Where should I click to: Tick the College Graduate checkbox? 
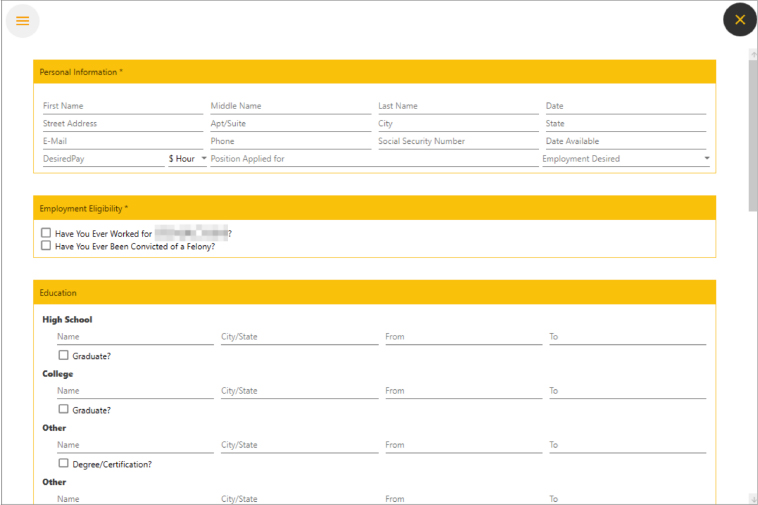pyautogui.click(x=63, y=409)
